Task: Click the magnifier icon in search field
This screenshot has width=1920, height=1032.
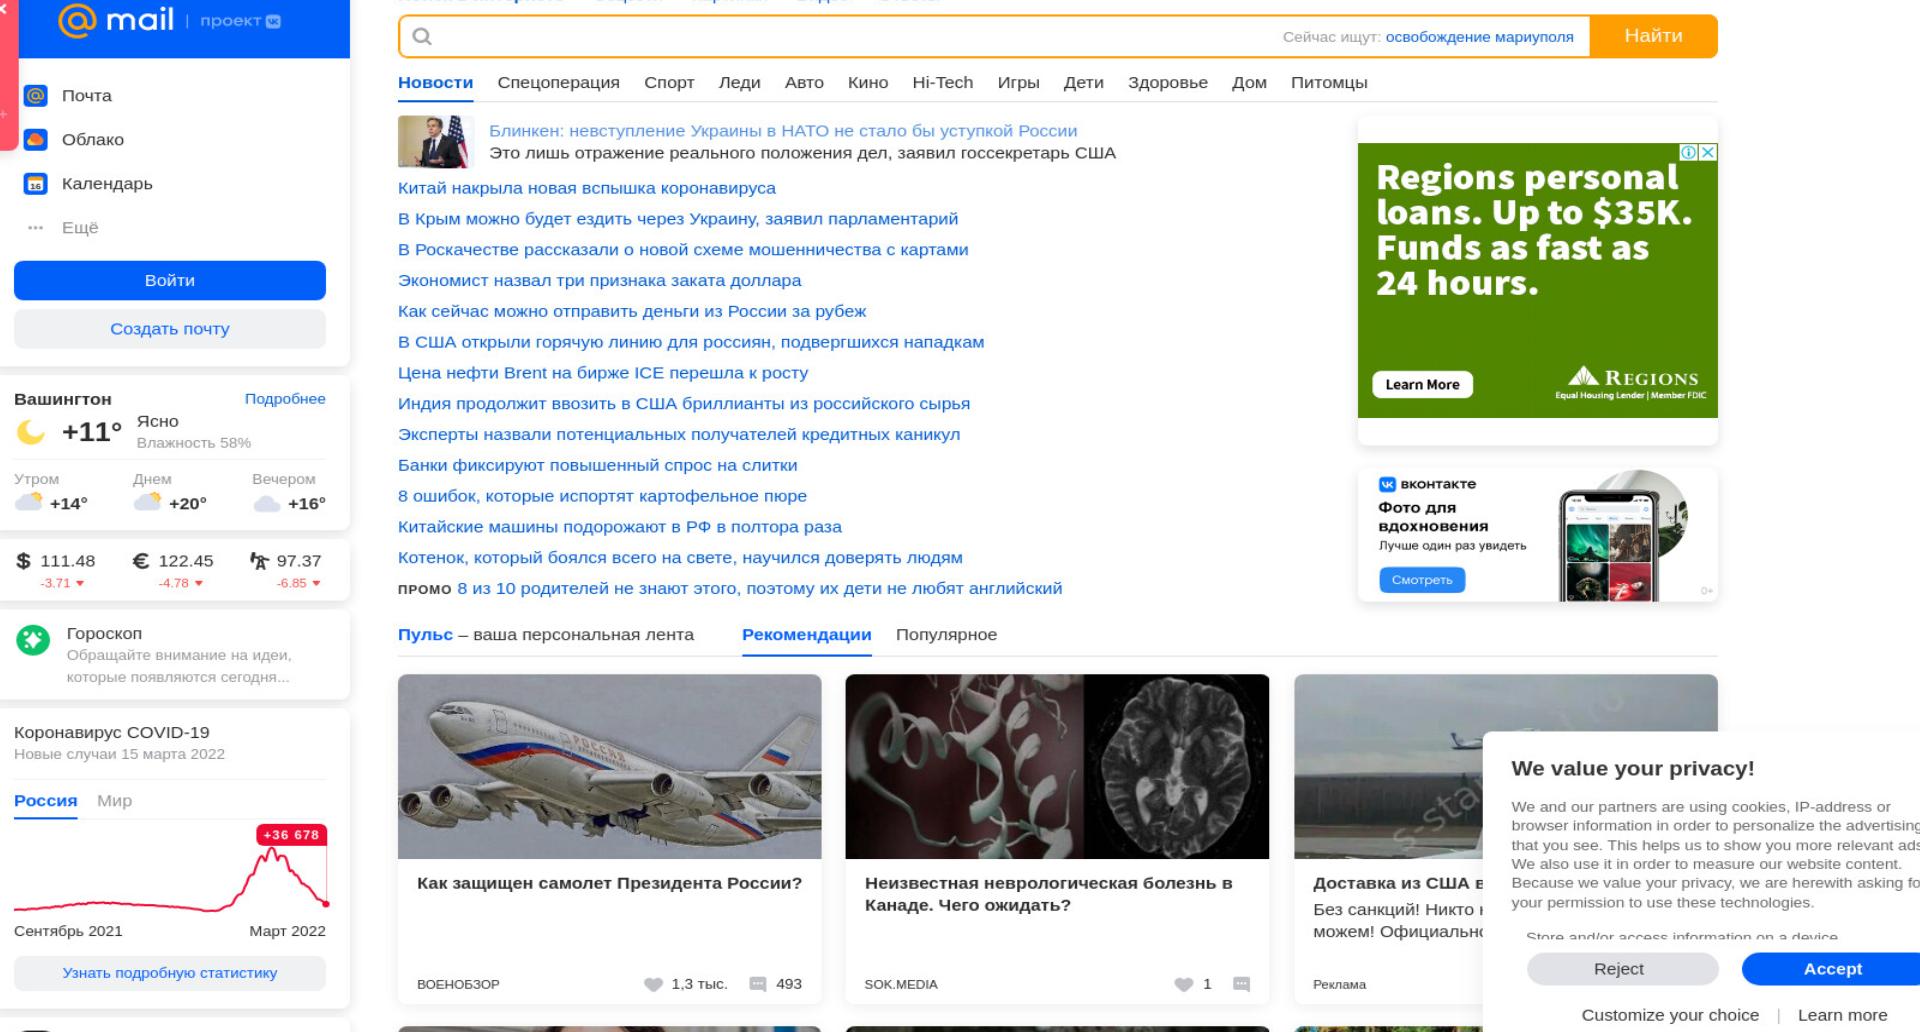Action: [x=422, y=37]
